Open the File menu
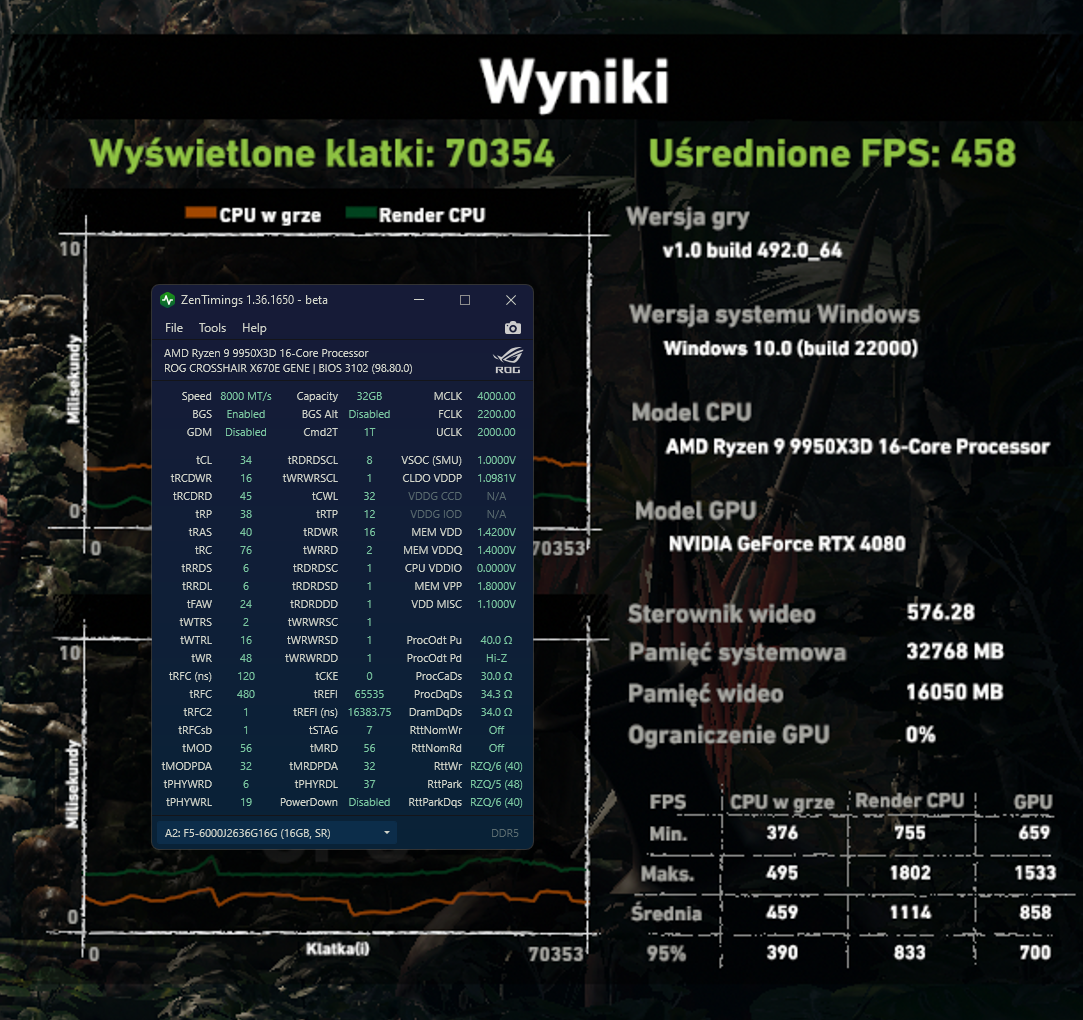 coord(174,328)
